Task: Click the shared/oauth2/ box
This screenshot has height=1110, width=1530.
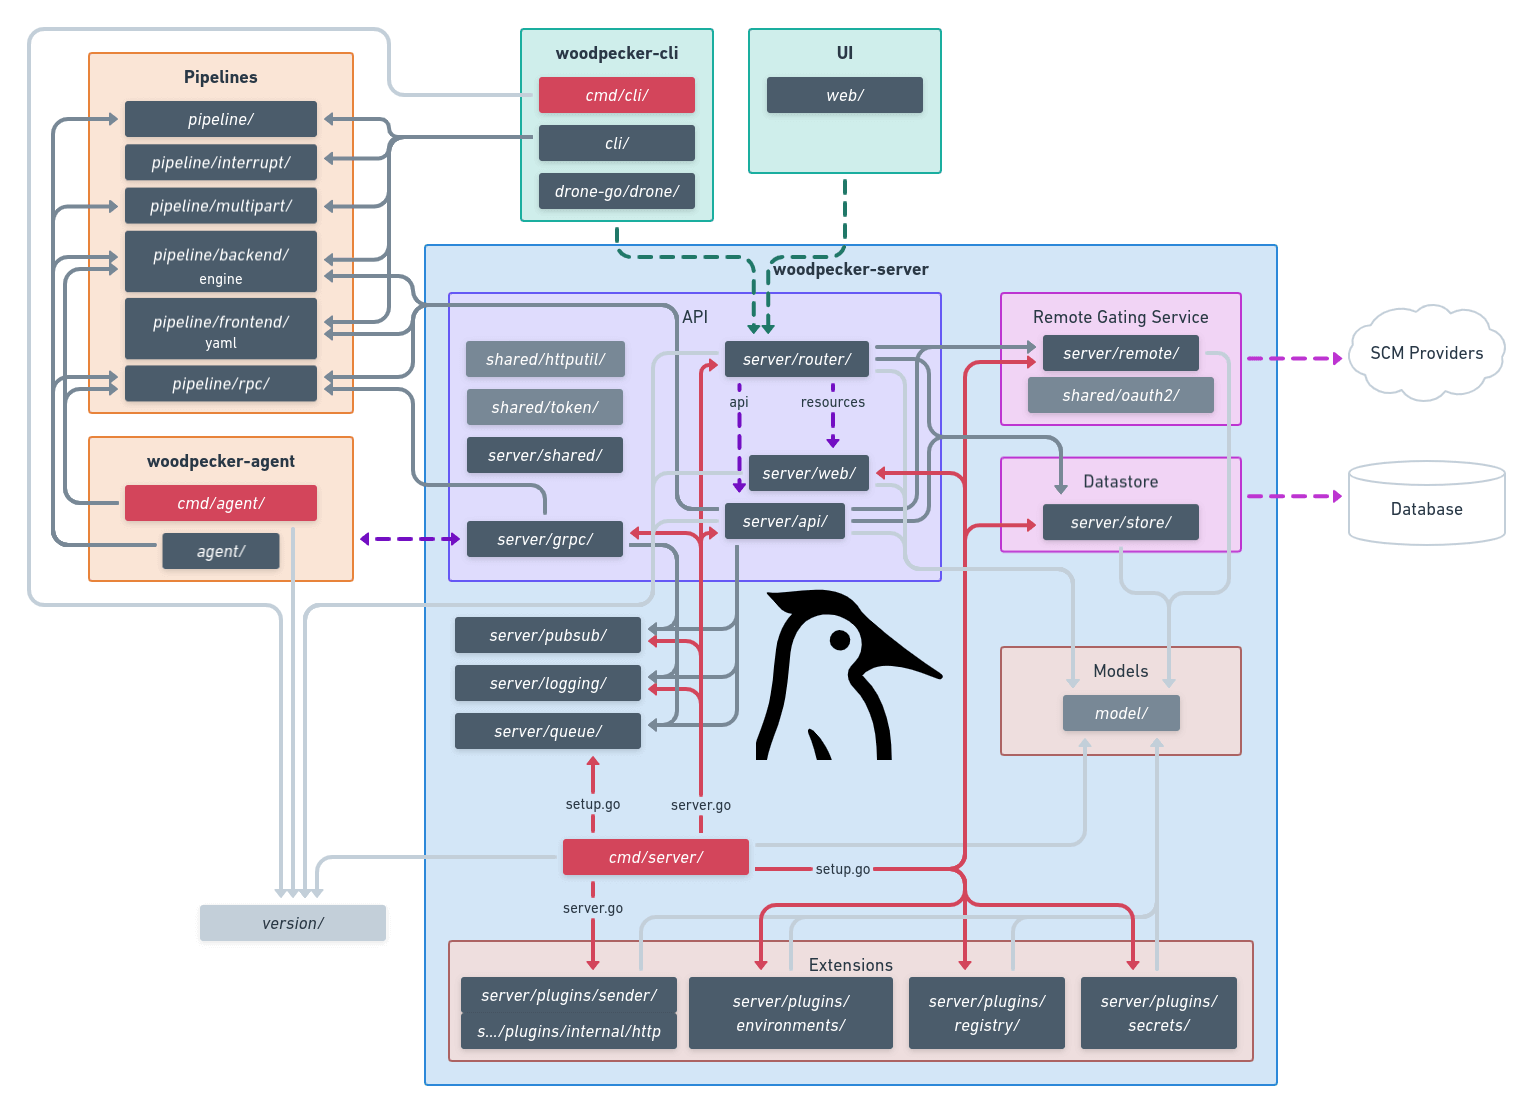Action: (x=1121, y=395)
